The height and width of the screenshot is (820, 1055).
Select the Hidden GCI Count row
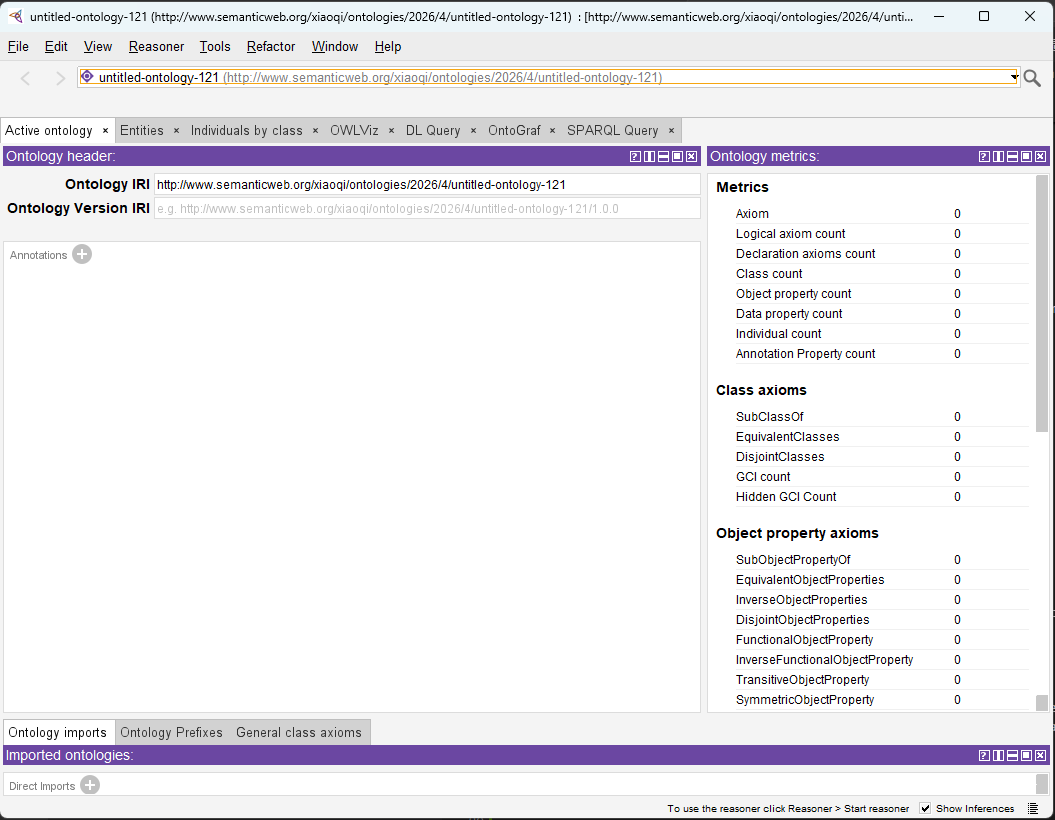[x=881, y=497]
